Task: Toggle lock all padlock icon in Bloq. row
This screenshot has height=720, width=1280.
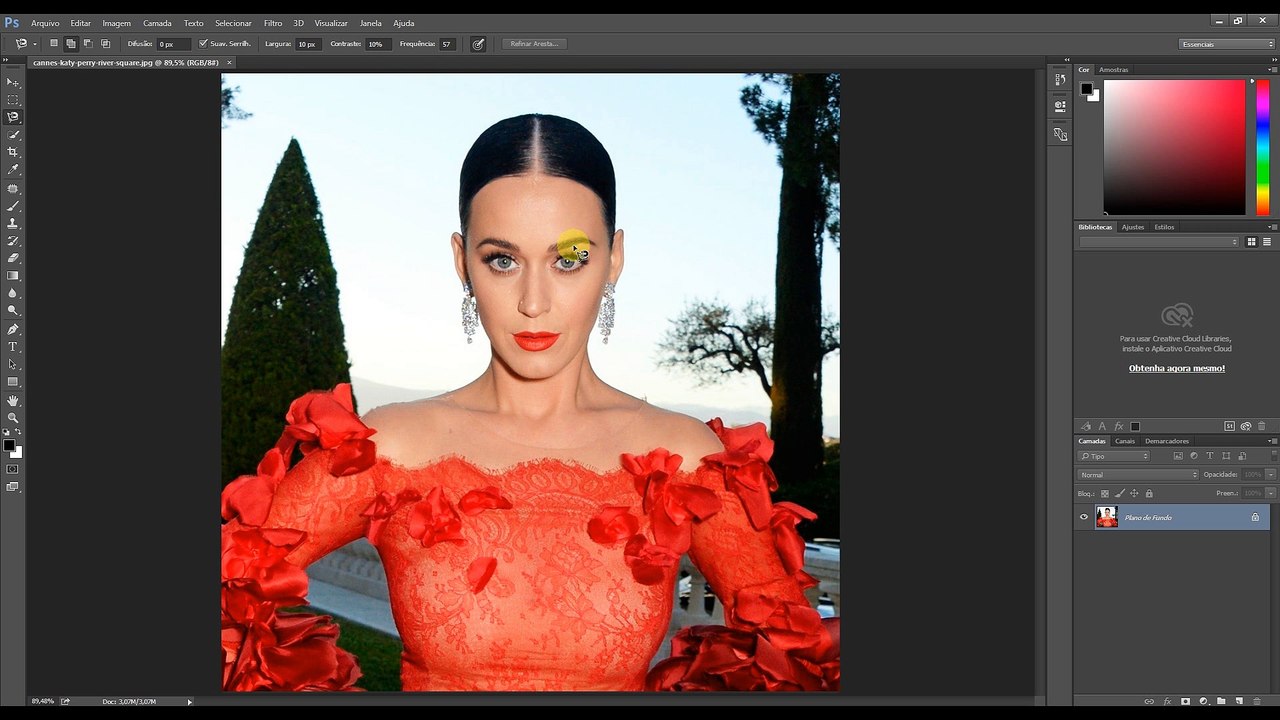Action: [x=1149, y=493]
